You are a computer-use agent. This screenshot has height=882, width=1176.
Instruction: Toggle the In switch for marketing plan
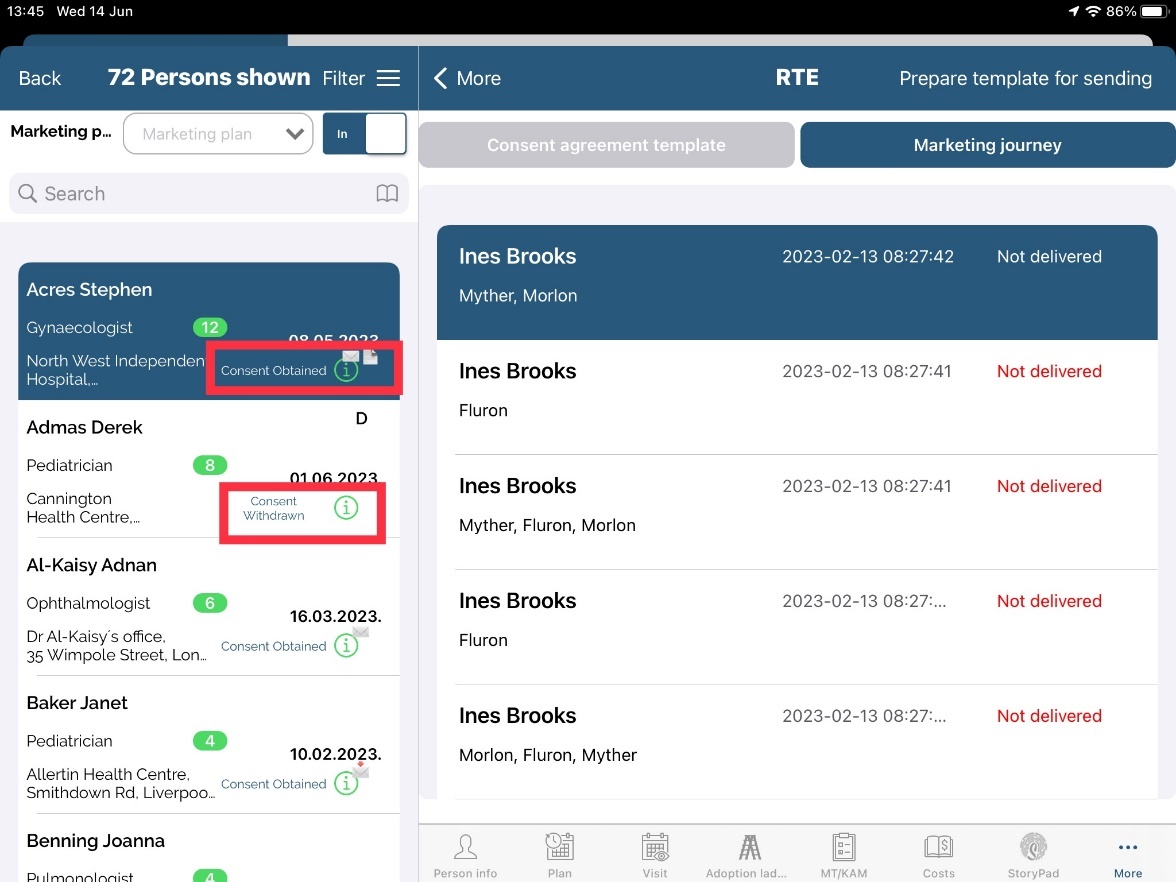click(364, 134)
